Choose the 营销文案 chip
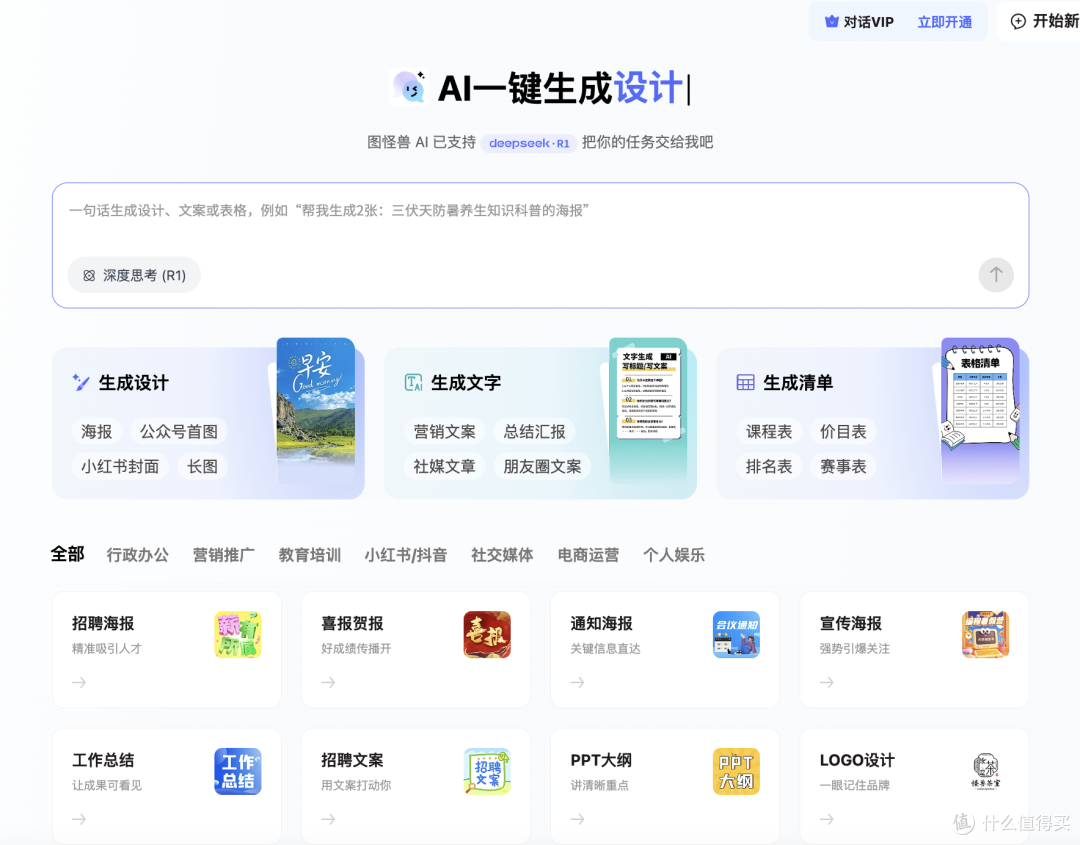Screen dimensions: 1080x845 pyautogui.click(x=444, y=432)
